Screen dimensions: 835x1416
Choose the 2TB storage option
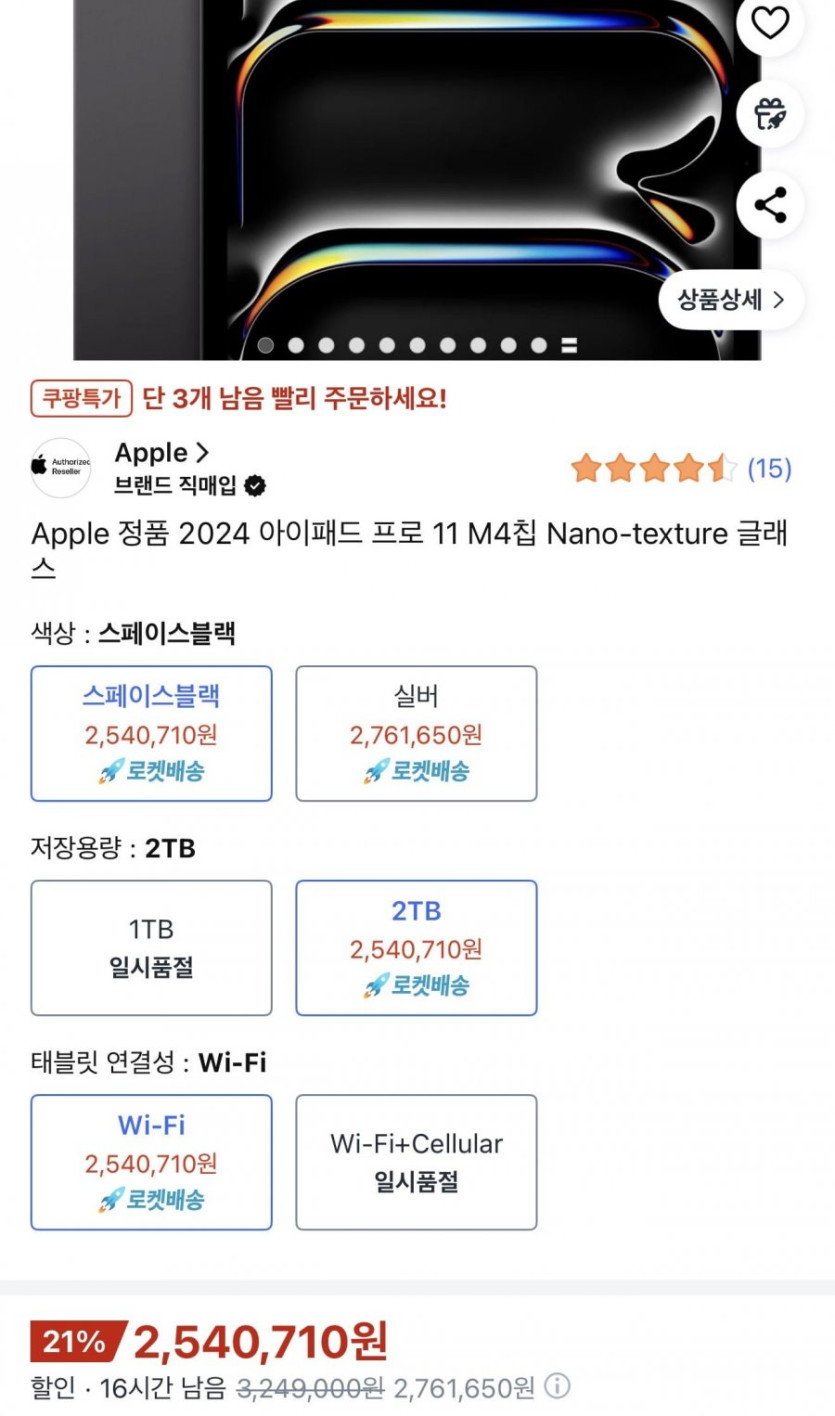click(x=416, y=947)
